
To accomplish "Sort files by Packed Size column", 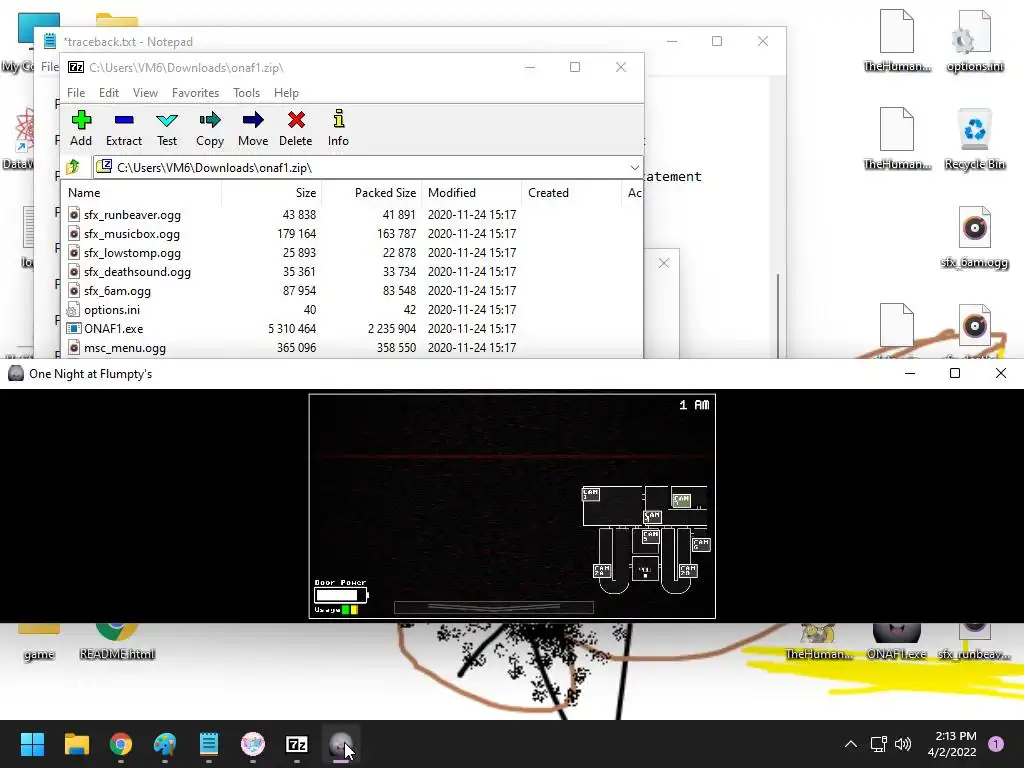I will click(x=372, y=193).
